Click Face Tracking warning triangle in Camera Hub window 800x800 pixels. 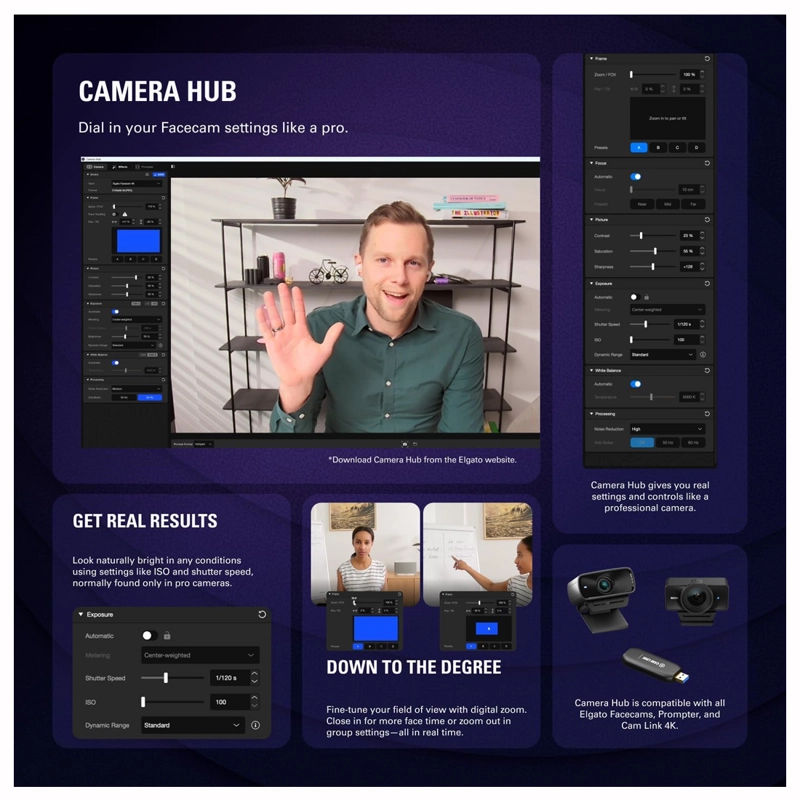coord(125,214)
